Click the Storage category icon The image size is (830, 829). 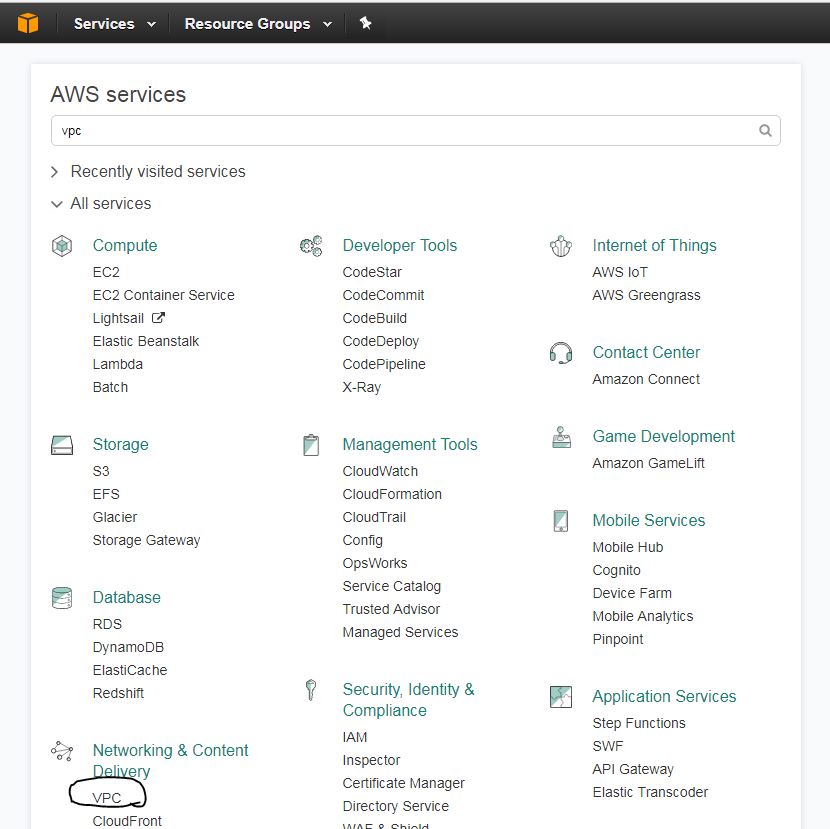point(62,445)
